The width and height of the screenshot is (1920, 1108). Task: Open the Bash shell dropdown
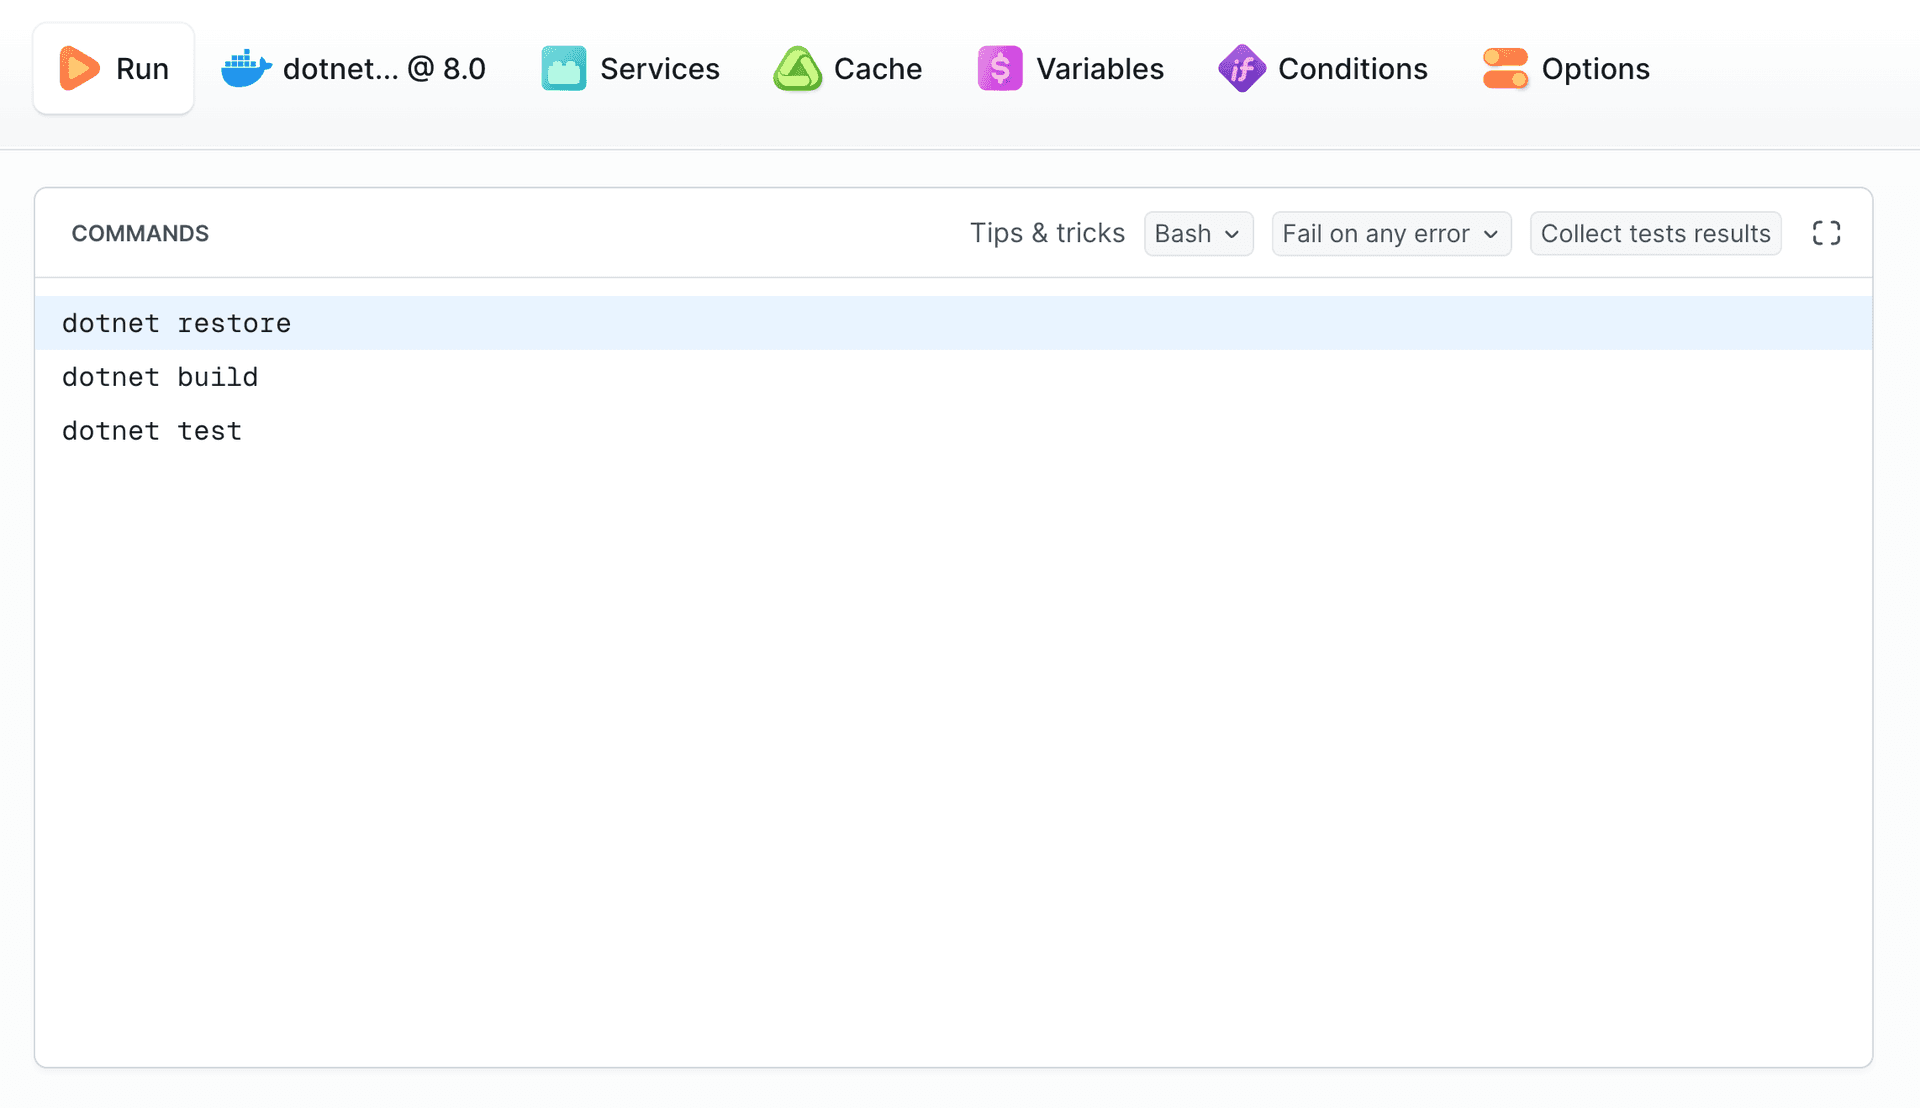[1198, 233]
